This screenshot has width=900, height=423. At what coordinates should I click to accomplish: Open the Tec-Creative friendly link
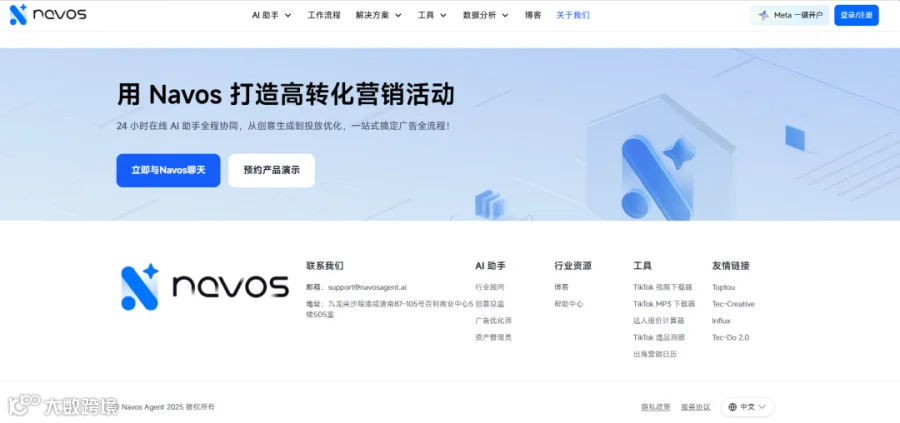pos(733,304)
